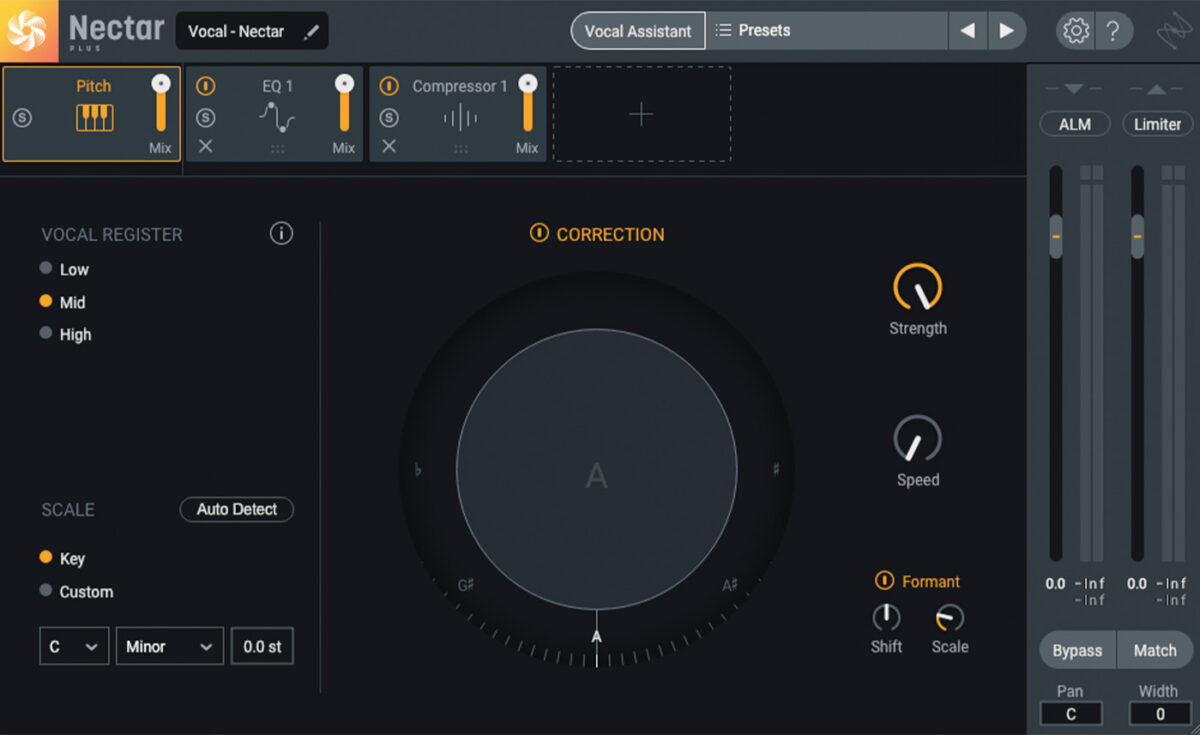Open the Presets list
The image size is (1200, 735).
827,31
